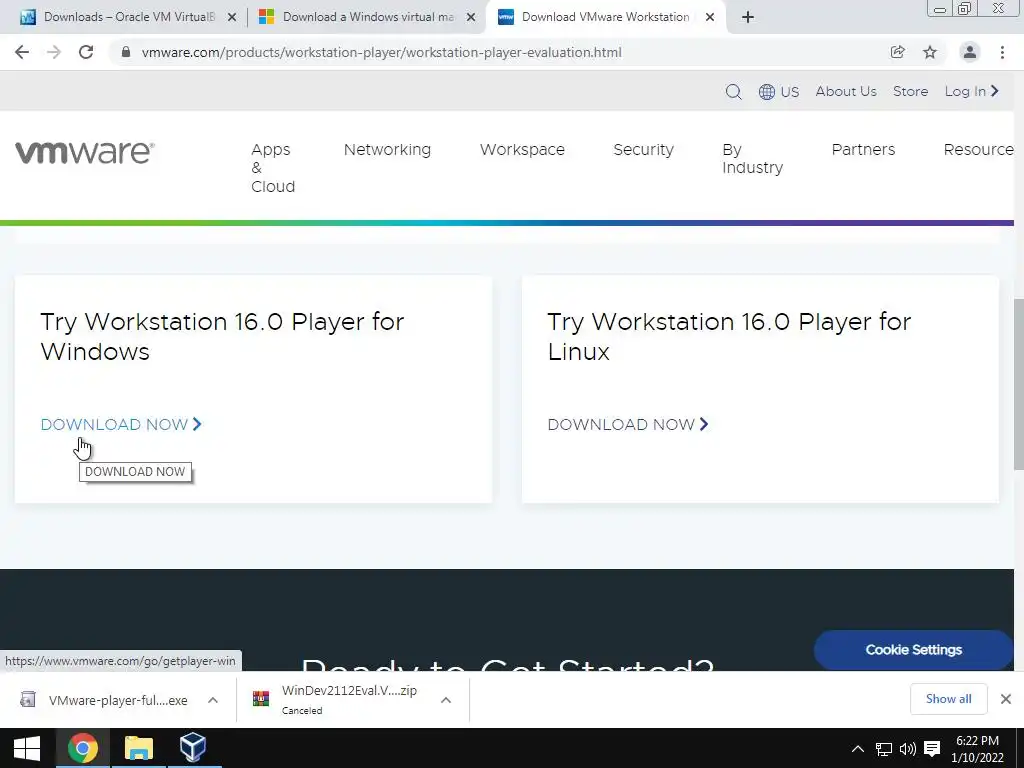
Task: Click the Try Workstation 16.0 Player for Windows heading
Action: [x=222, y=336]
